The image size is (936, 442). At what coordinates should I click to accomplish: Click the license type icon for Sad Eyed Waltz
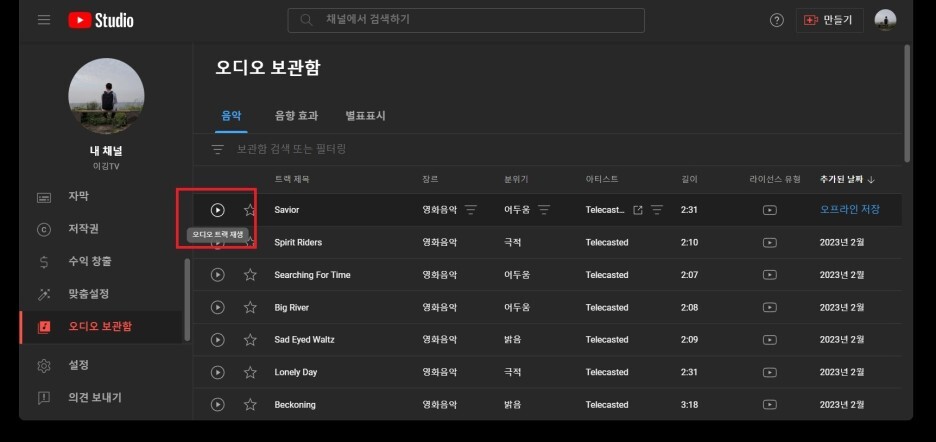[x=770, y=340]
